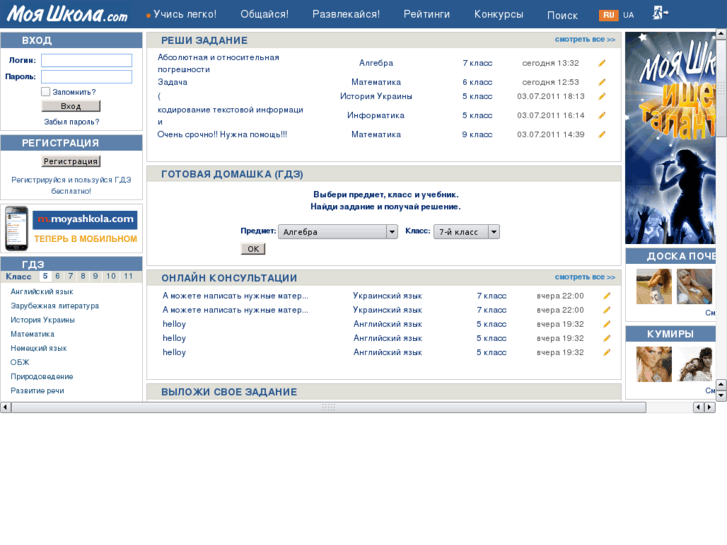Click pencil icon in second helloy consultation row
Viewport: 727px width, 545px height.
(606, 338)
